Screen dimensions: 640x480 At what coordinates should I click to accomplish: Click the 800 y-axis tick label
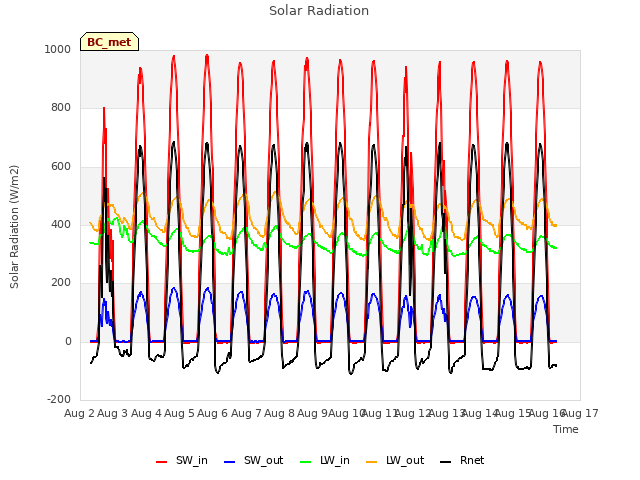(x=61, y=108)
